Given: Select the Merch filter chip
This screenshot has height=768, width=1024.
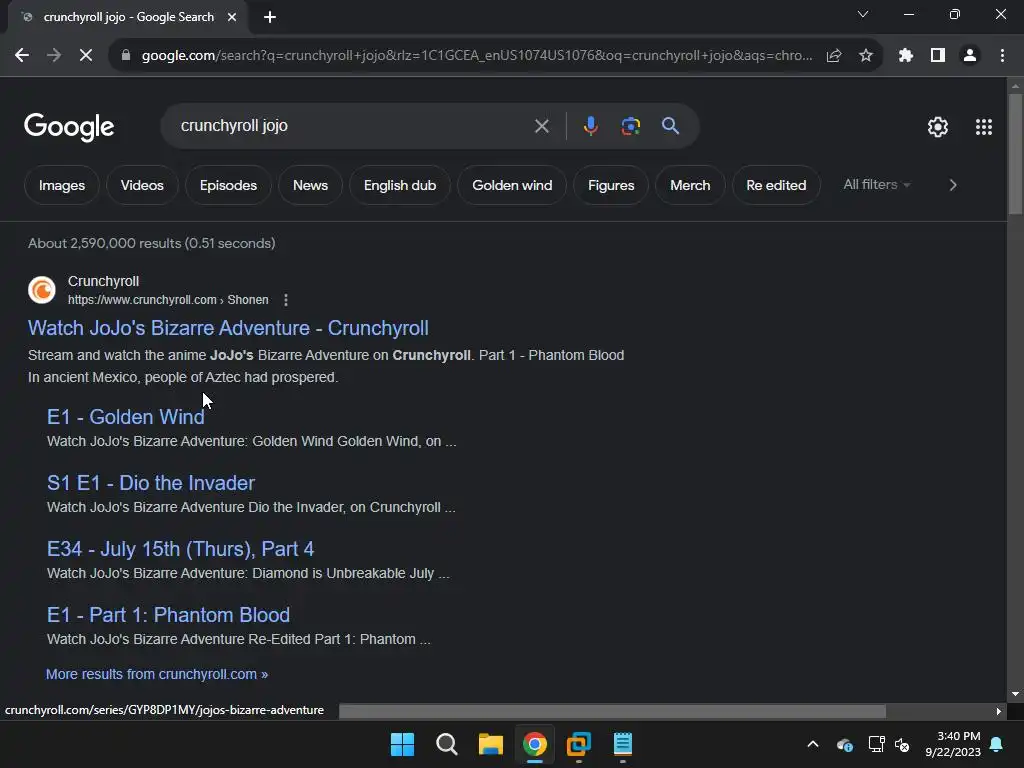Looking at the screenshot, I should point(690,185).
